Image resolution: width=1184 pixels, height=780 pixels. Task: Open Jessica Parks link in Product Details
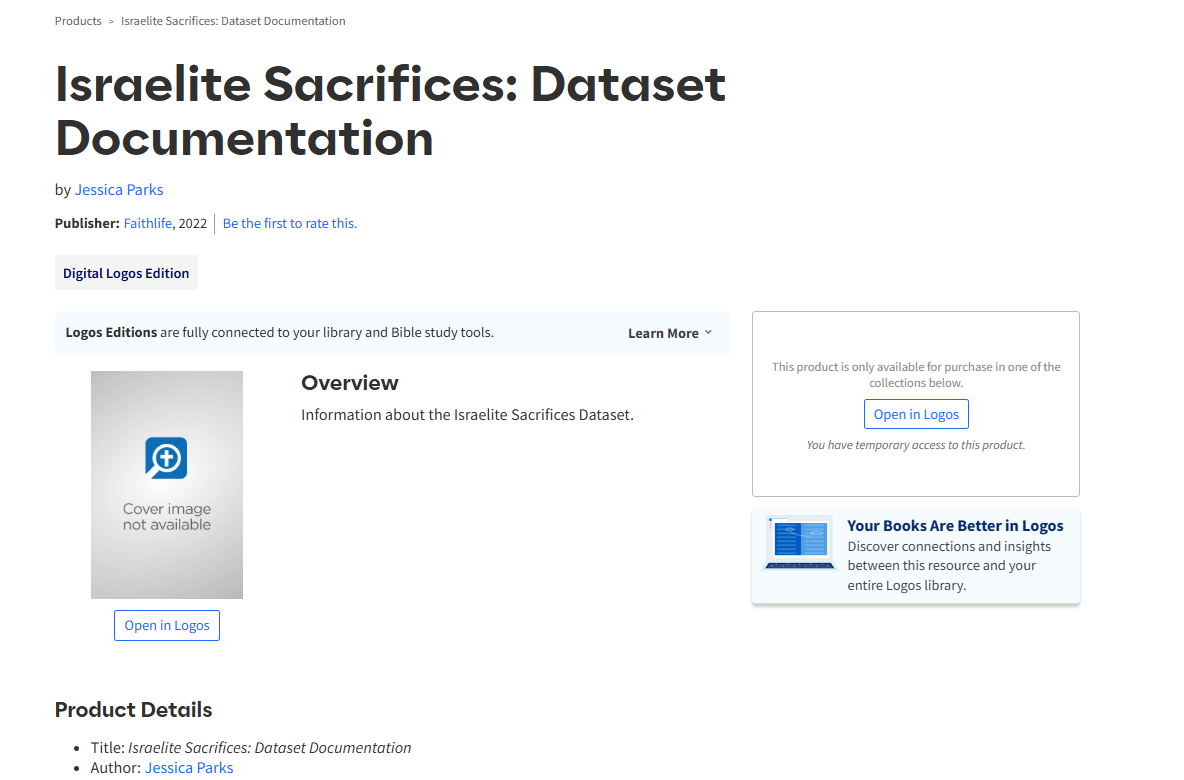189,767
